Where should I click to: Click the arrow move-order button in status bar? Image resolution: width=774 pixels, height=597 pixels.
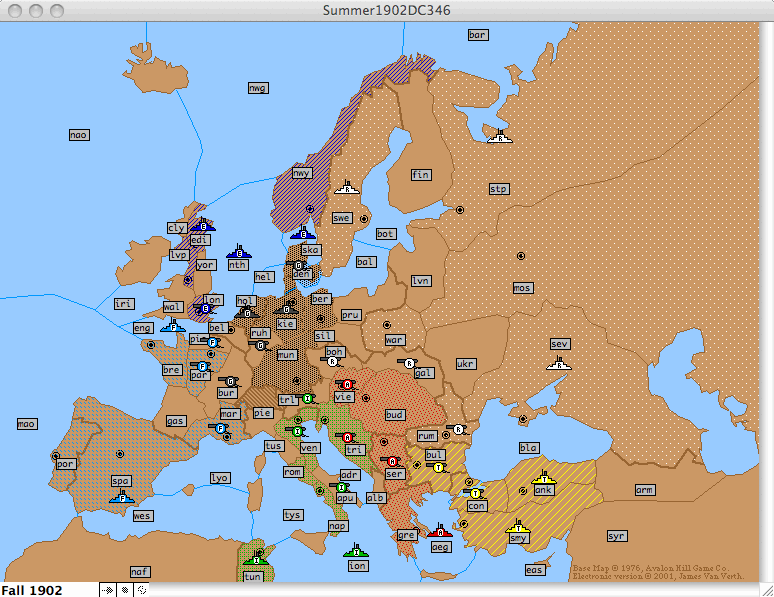pos(108,590)
